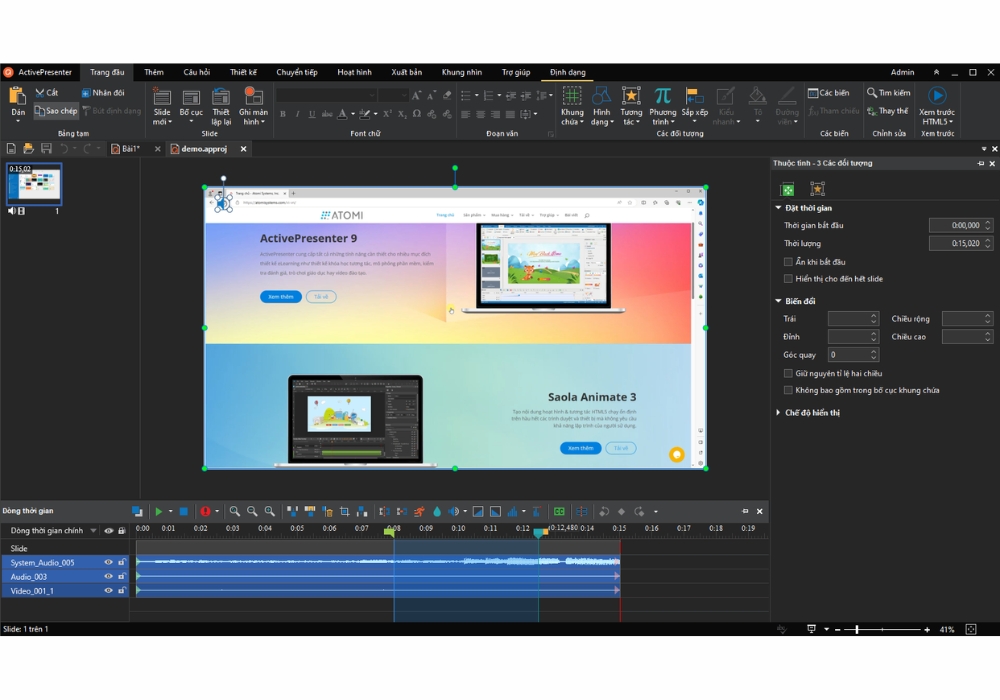Image resolution: width=1000 pixels, height=700 pixels.
Task: Click Thay thế (Replace) button
Action: click(x=887, y=111)
